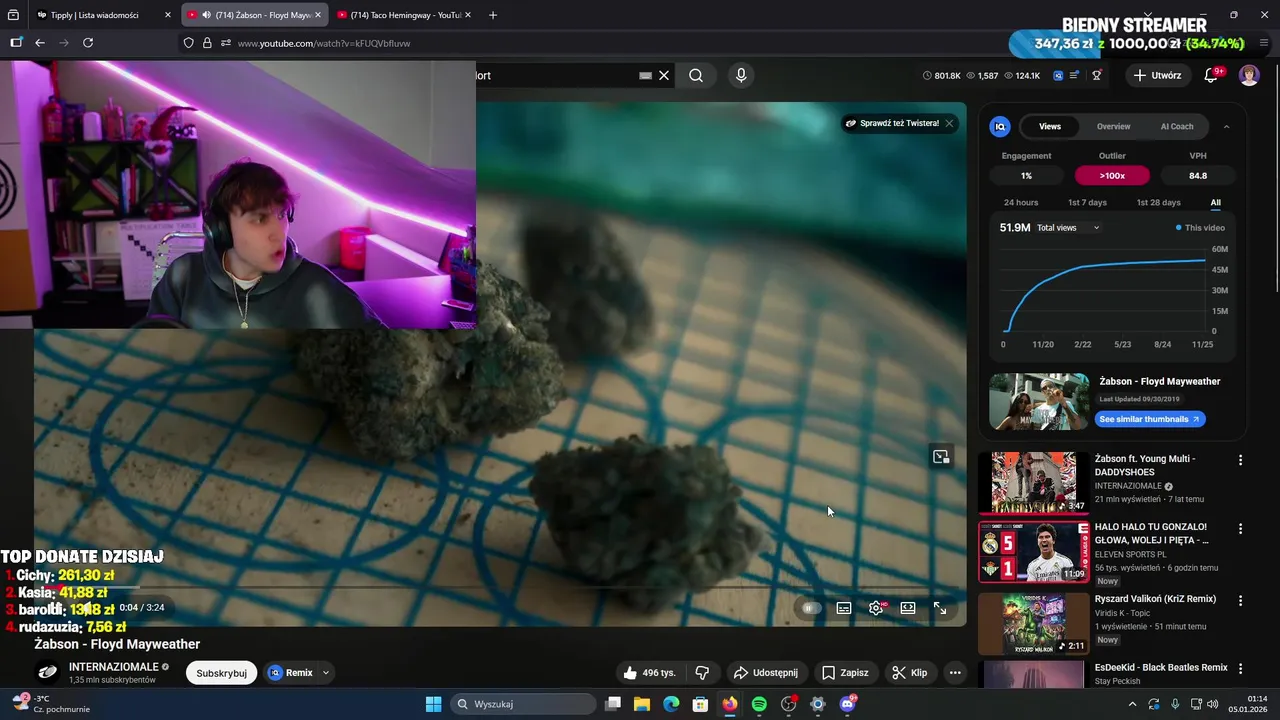Open vidIQ icon in YouTube header

tap(1057, 75)
